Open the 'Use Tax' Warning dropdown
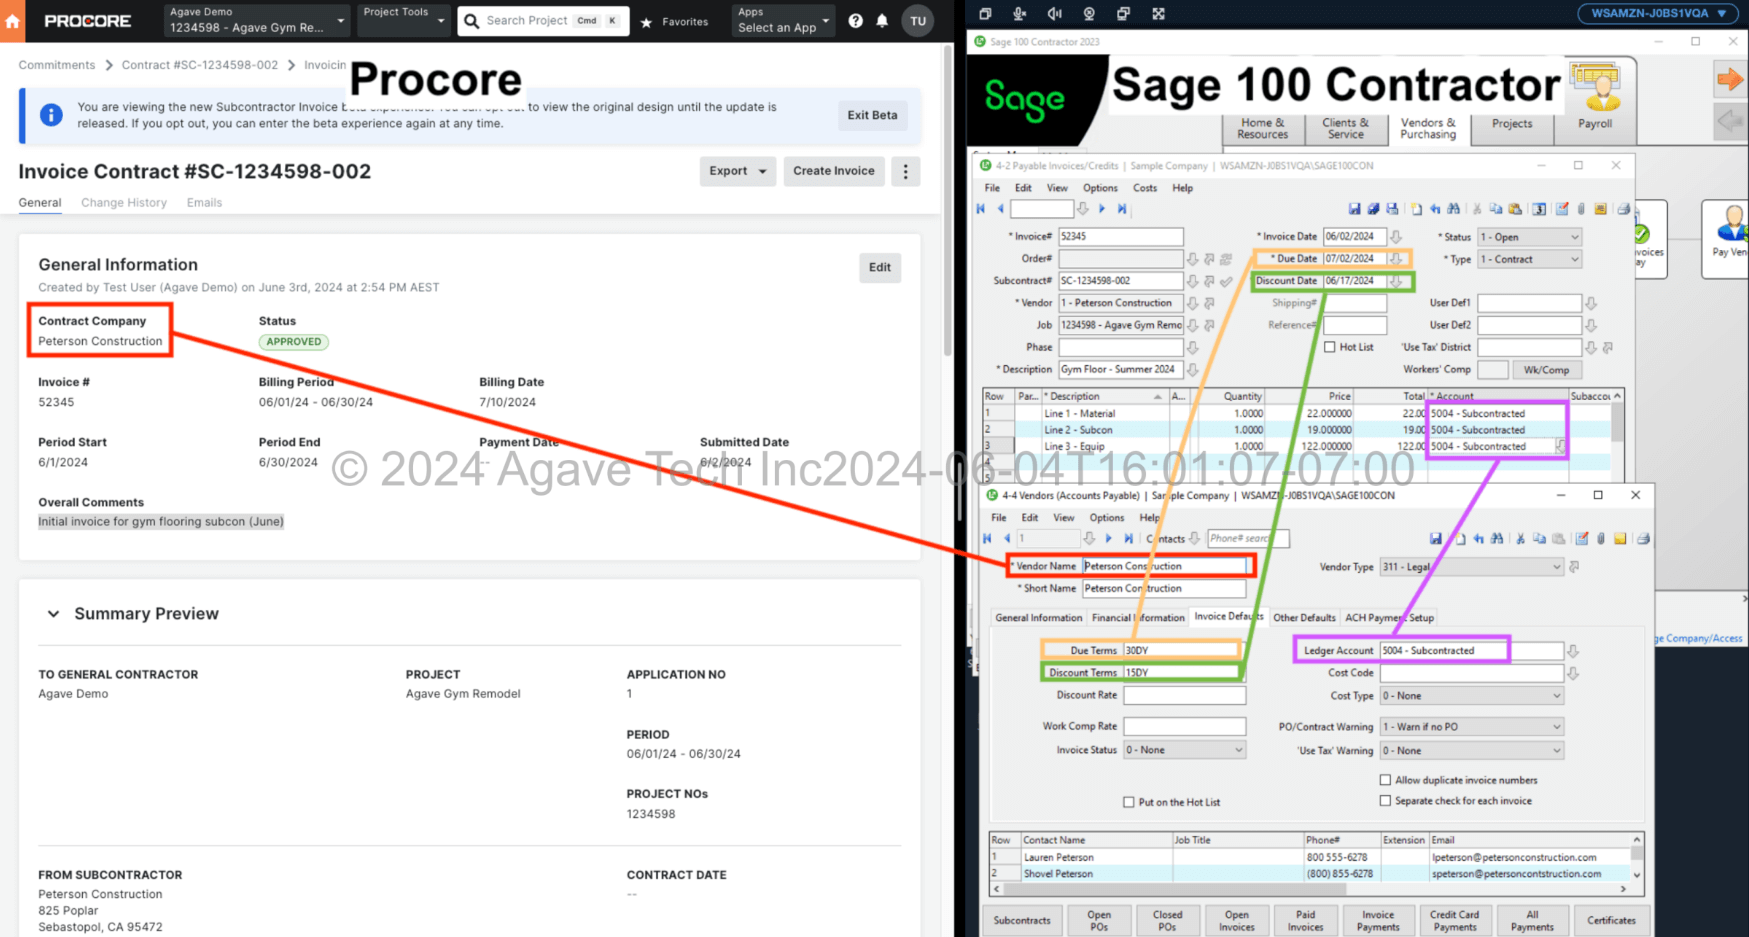Image resolution: width=1749 pixels, height=937 pixels. (1471, 751)
